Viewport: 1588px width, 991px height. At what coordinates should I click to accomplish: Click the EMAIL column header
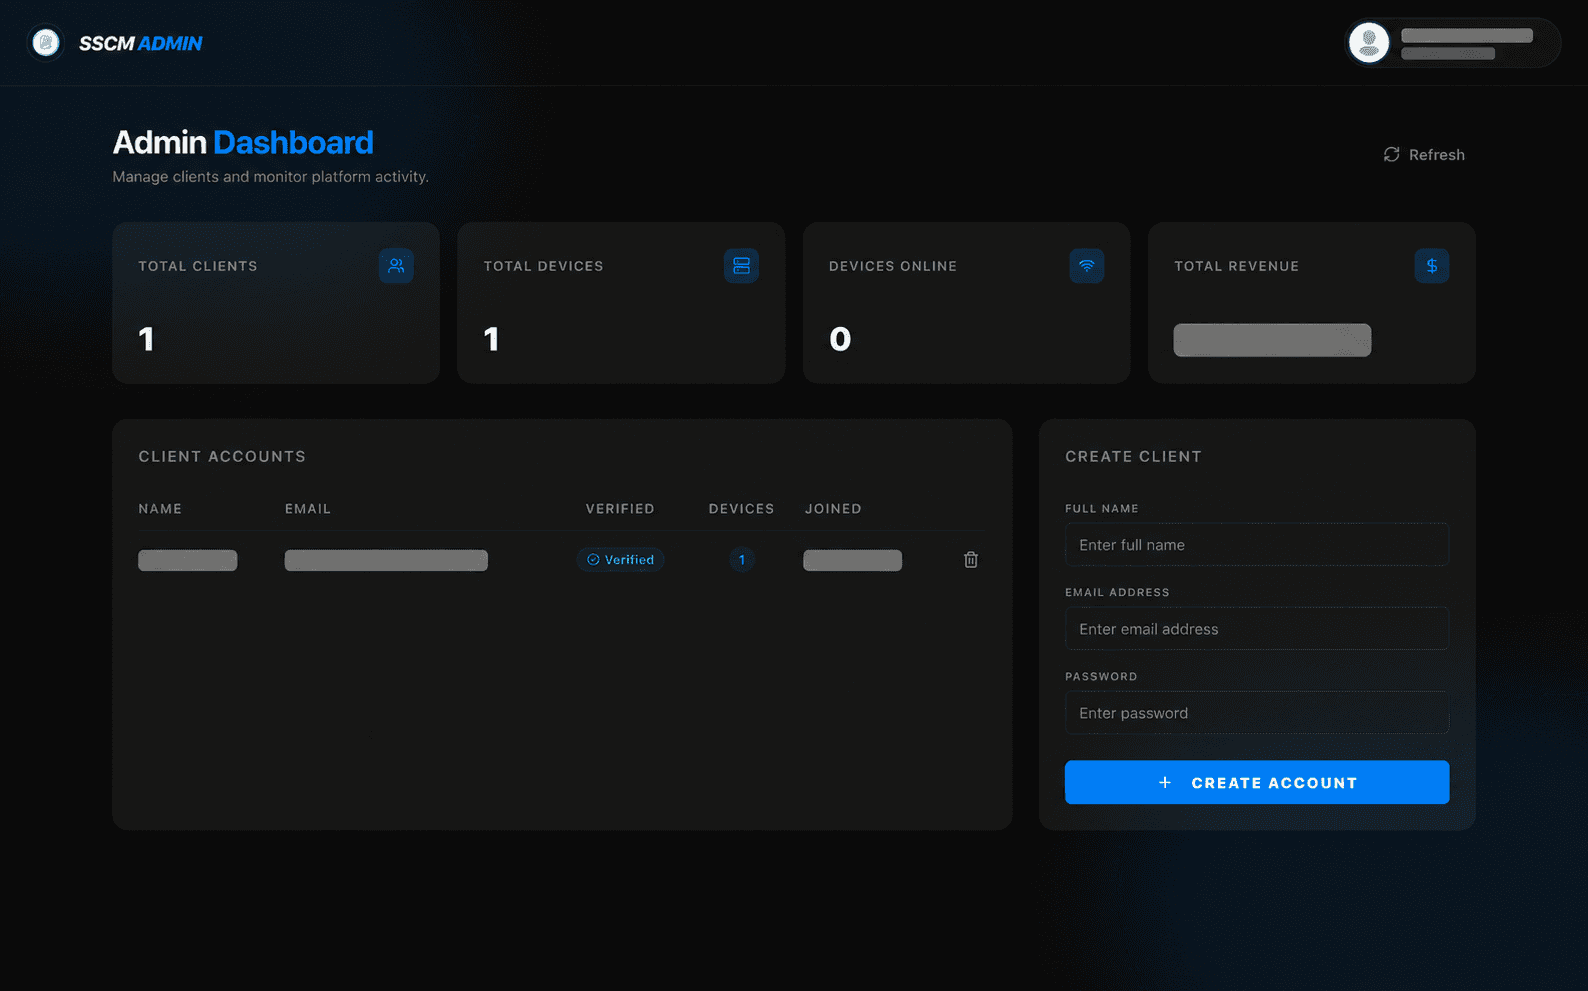[308, 509]
